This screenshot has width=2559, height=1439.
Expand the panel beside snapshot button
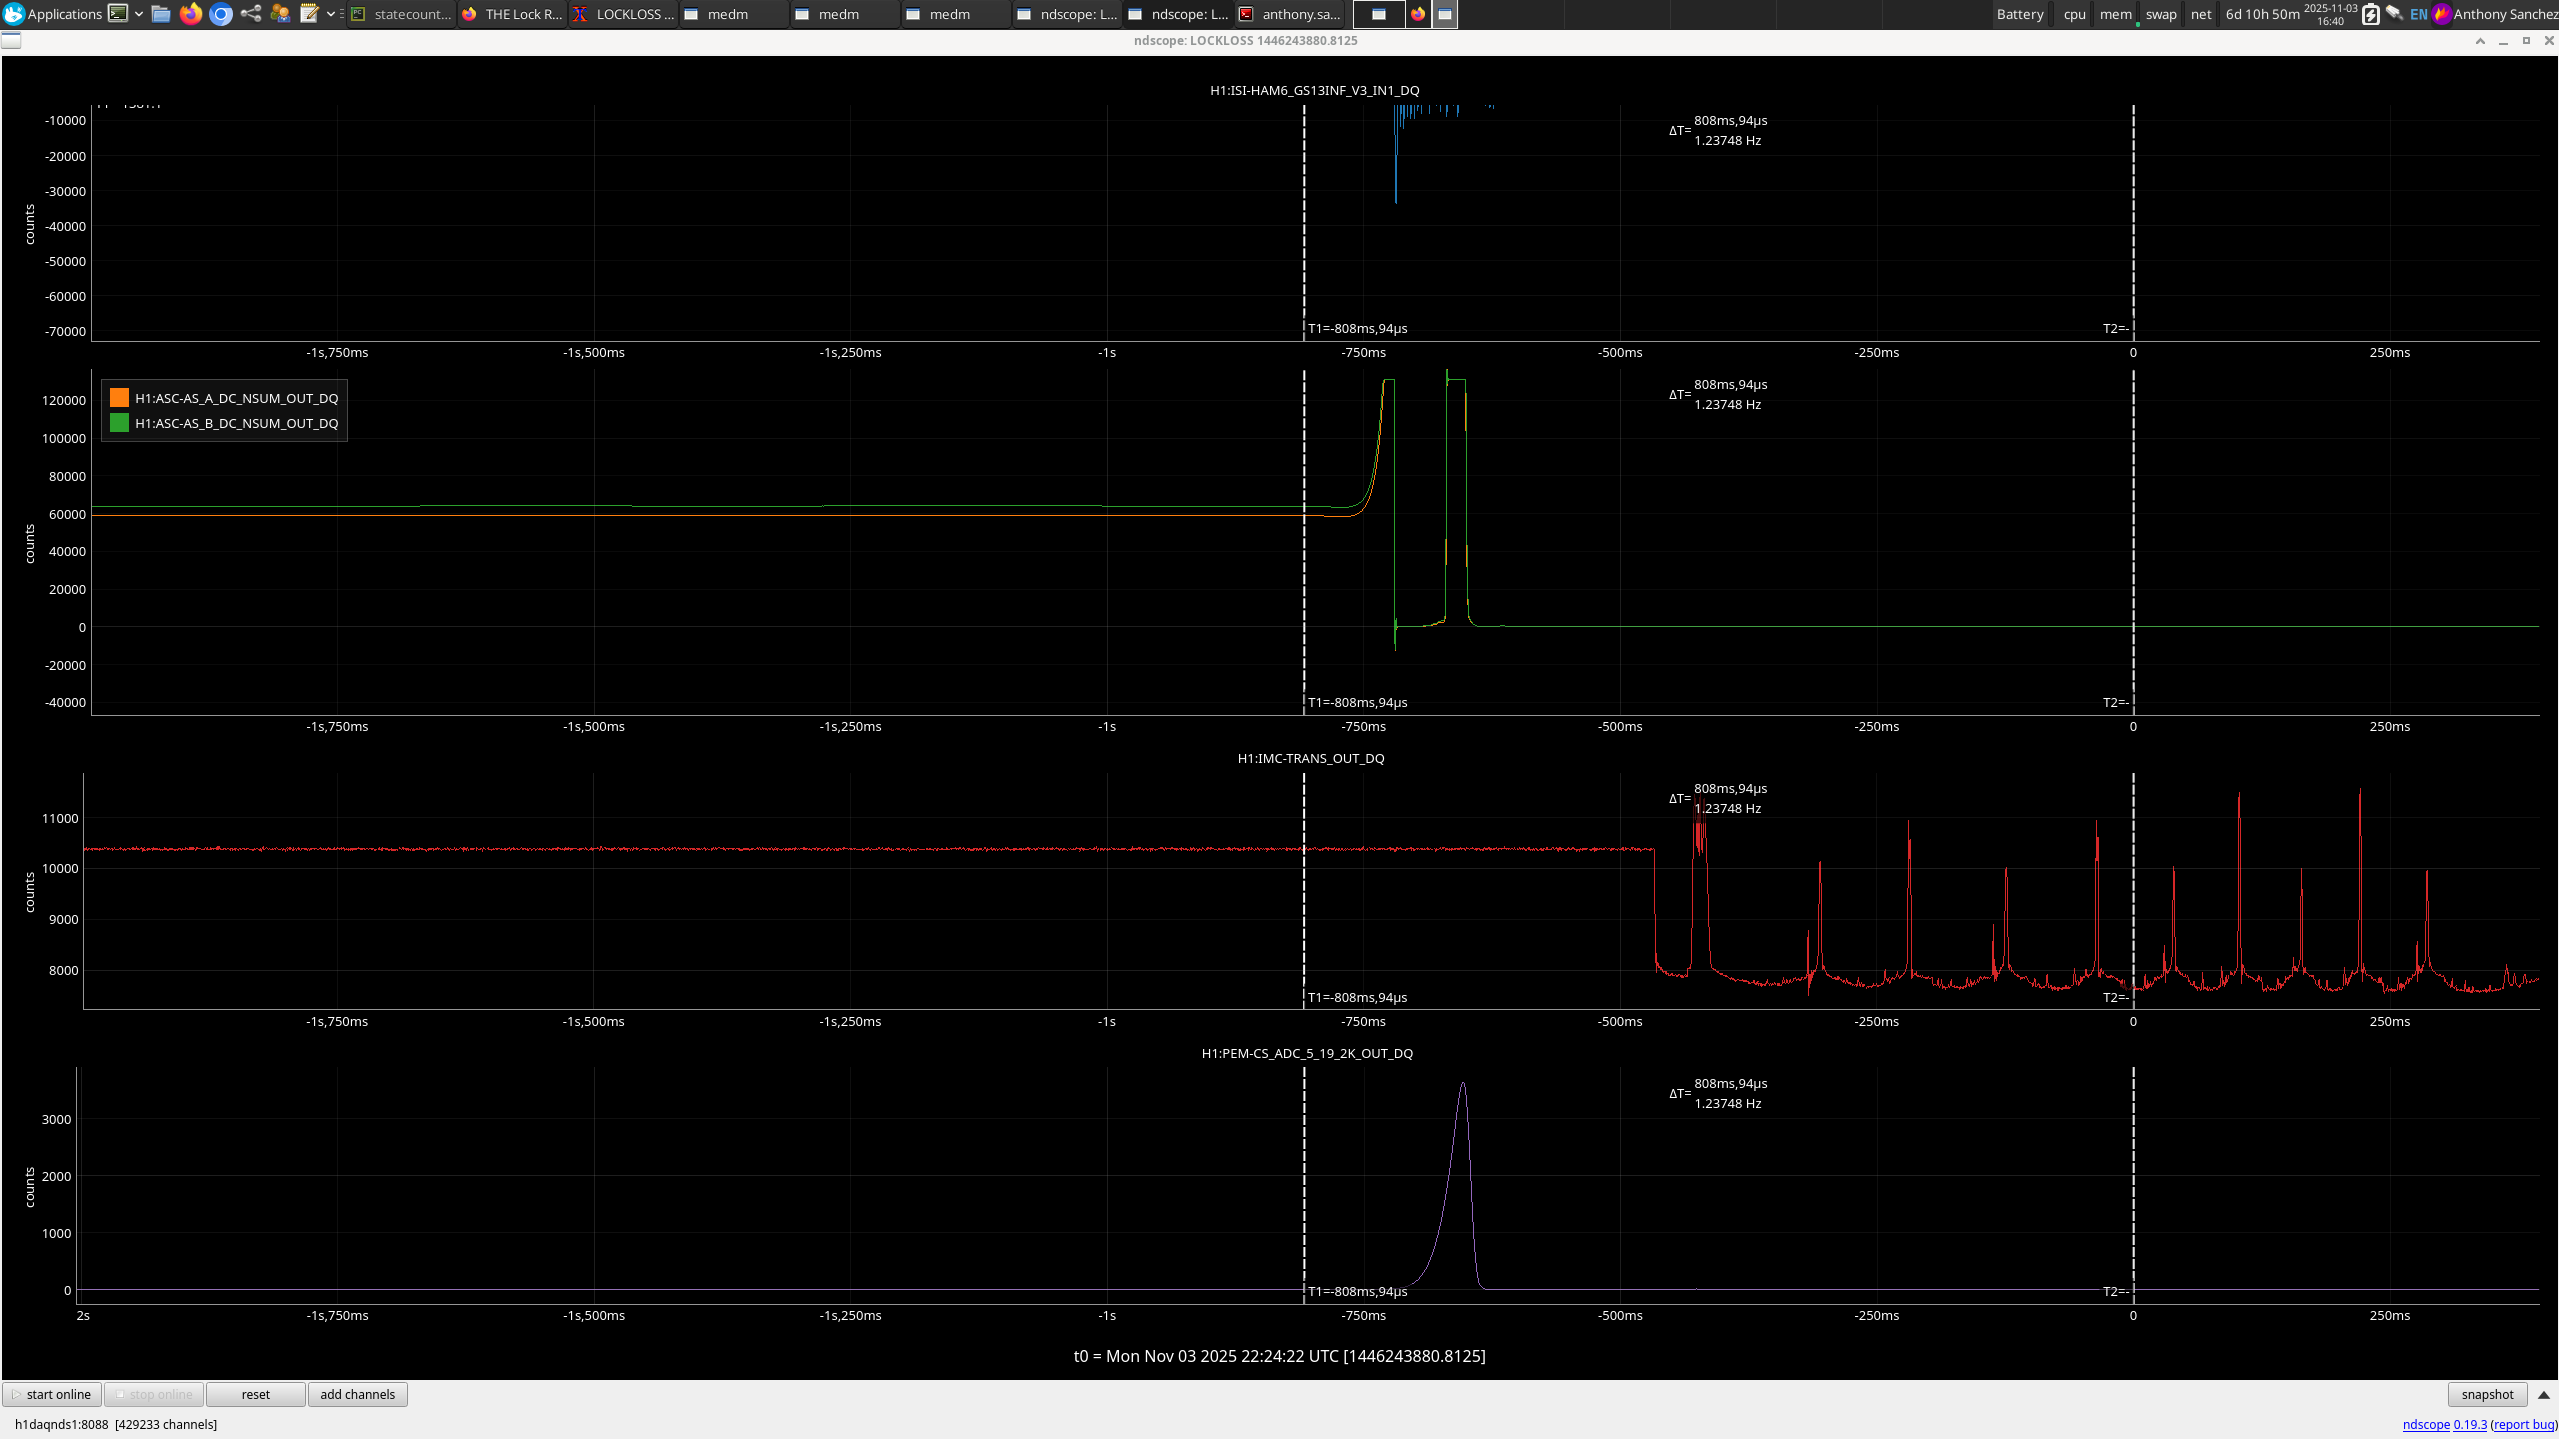pos(2544,1395)
